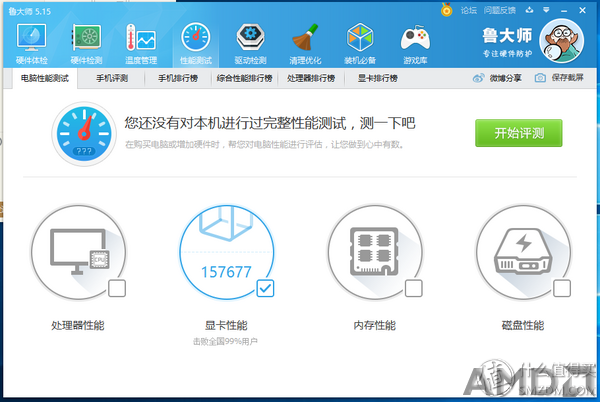This screenshot has height=402, width=600.
Task: Click the 微博分享 share link
Action: [505, 78]
